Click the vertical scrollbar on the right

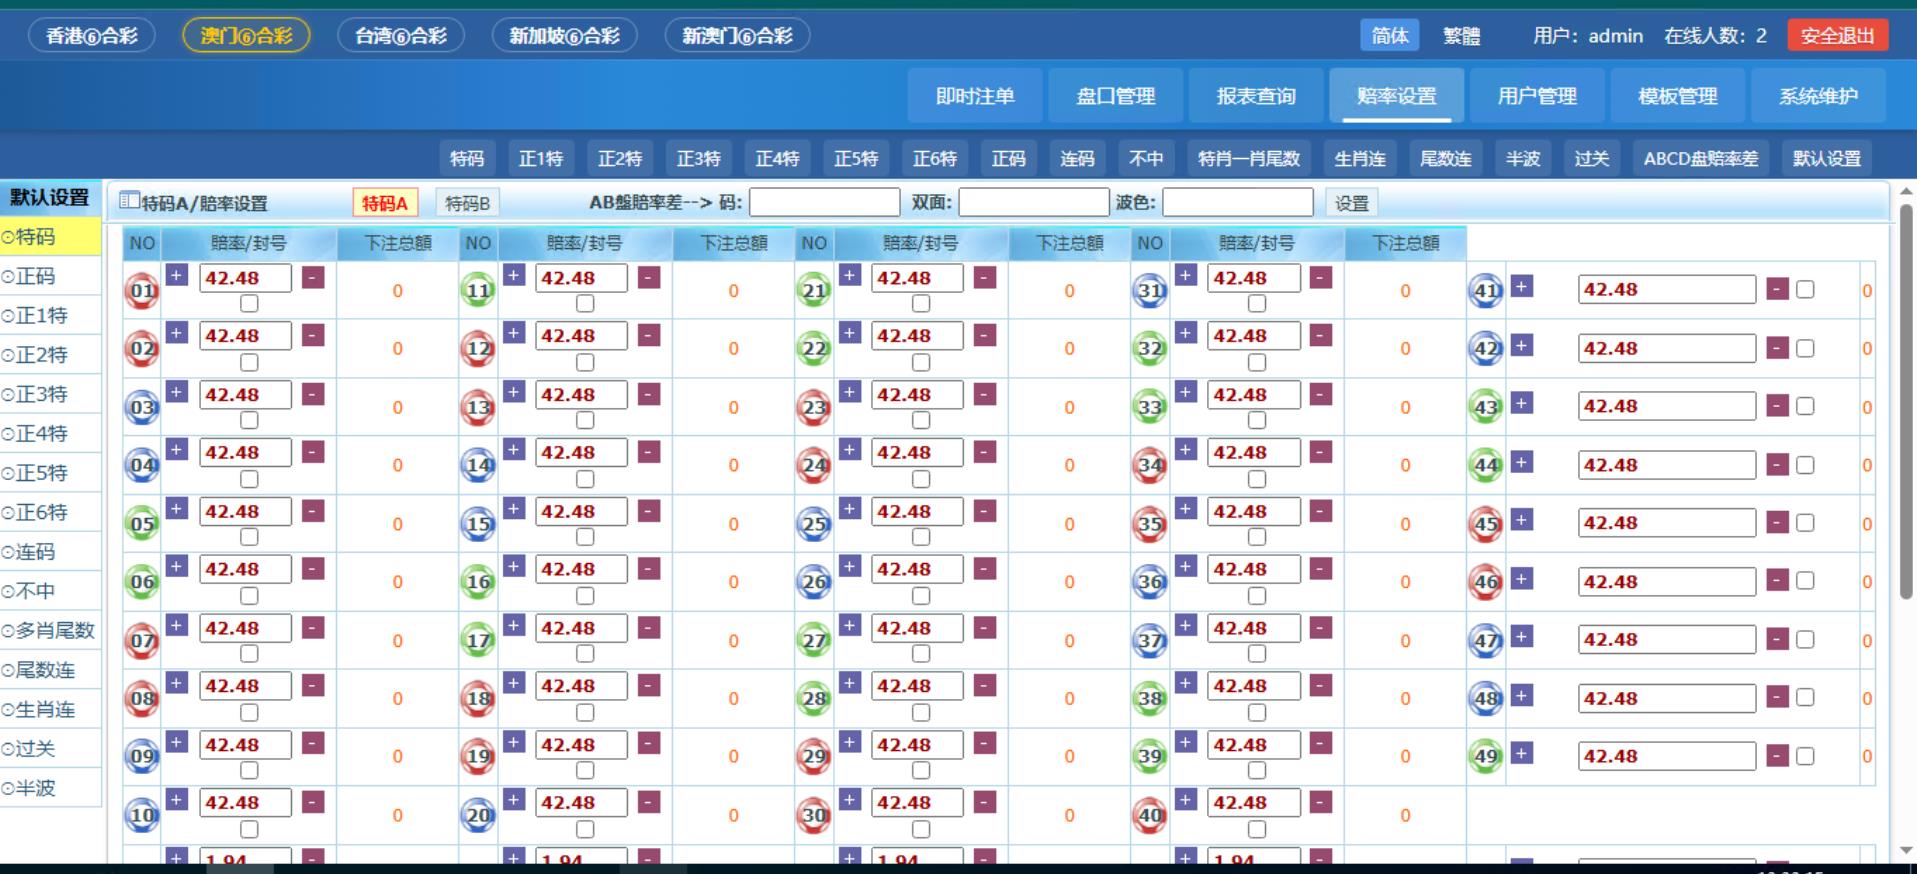point(1906,400)
